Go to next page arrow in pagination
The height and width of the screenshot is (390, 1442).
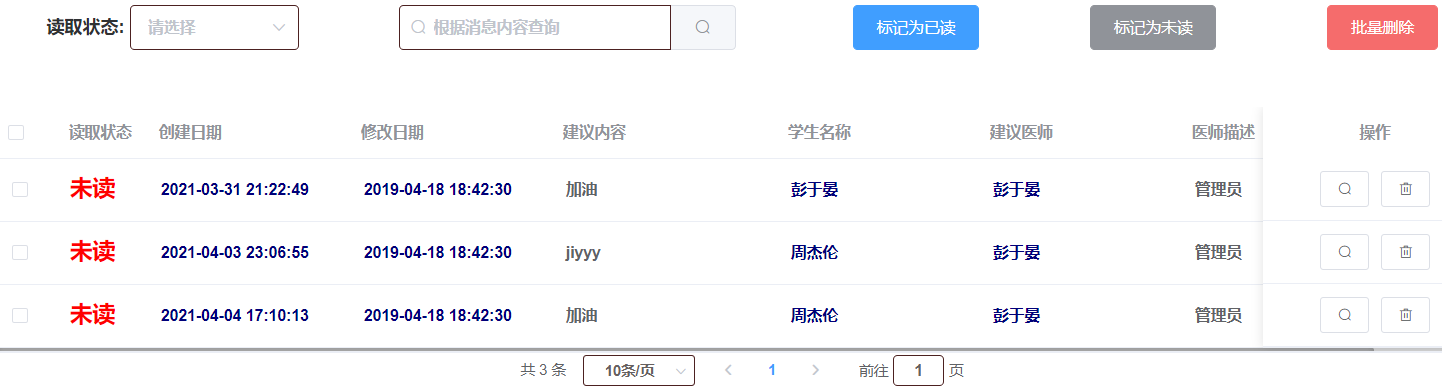(815, 370)
